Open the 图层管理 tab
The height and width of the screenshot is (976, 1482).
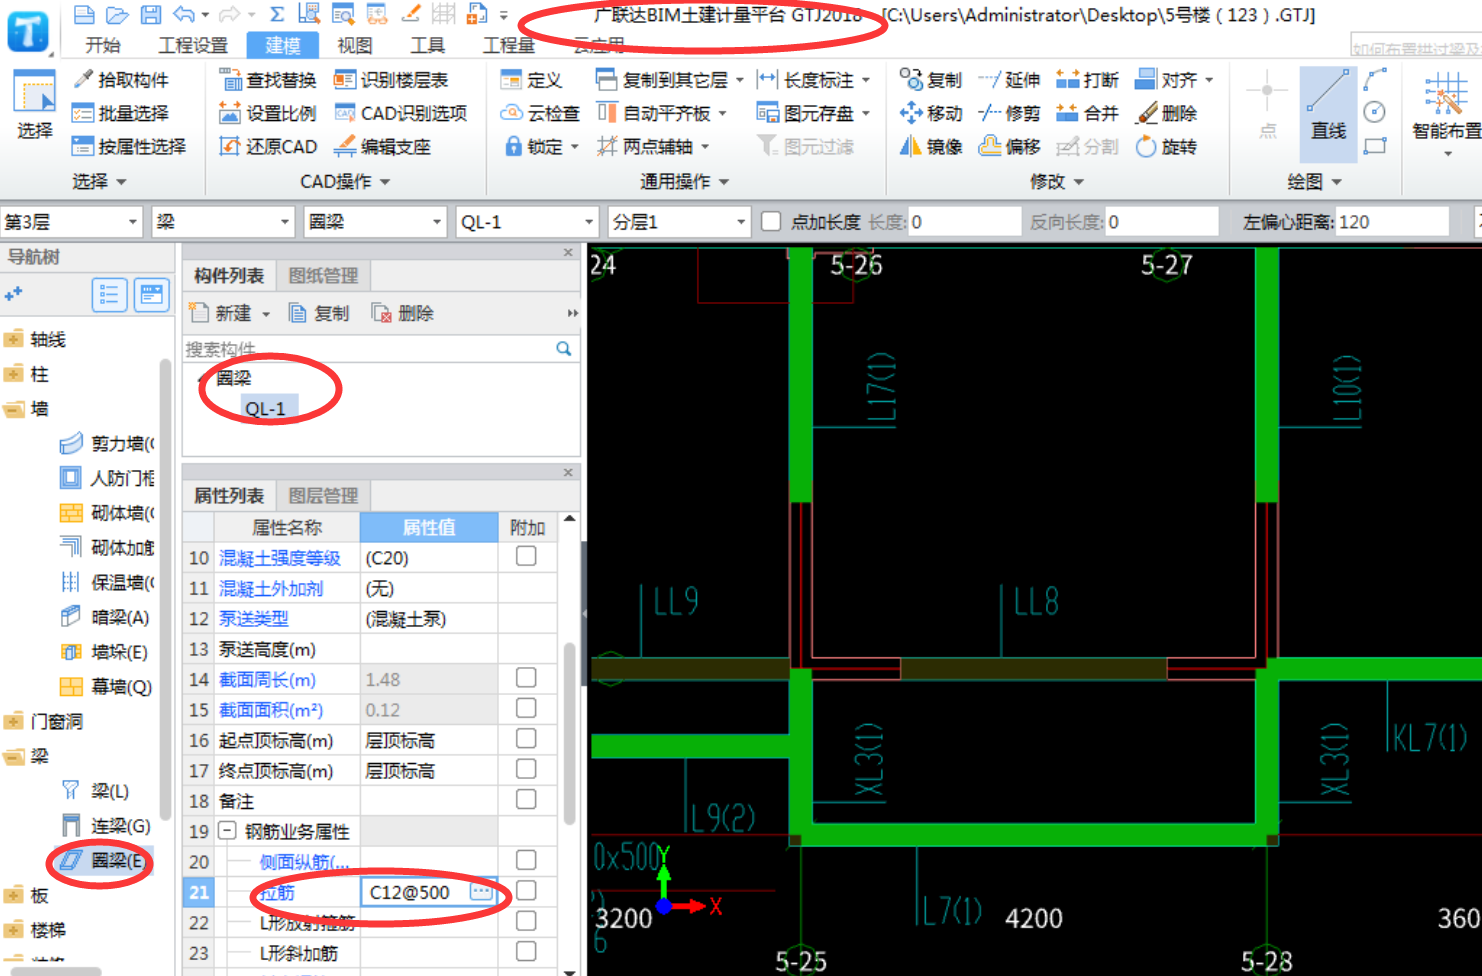point(324,496)
